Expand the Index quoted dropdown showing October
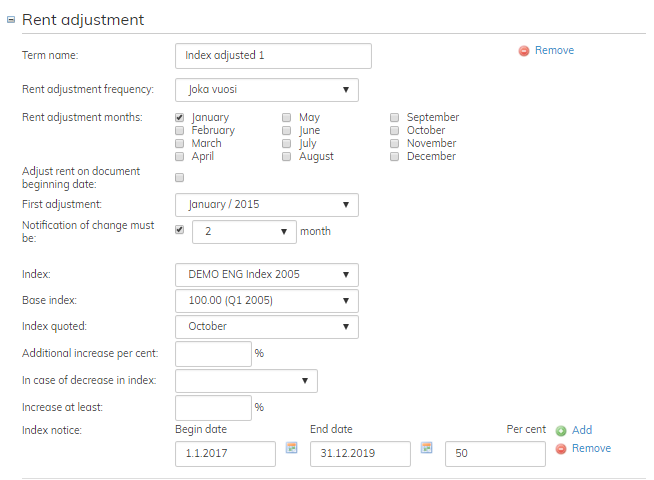The image size is (654, 480). pyautogui.click(x=266, y=327)
